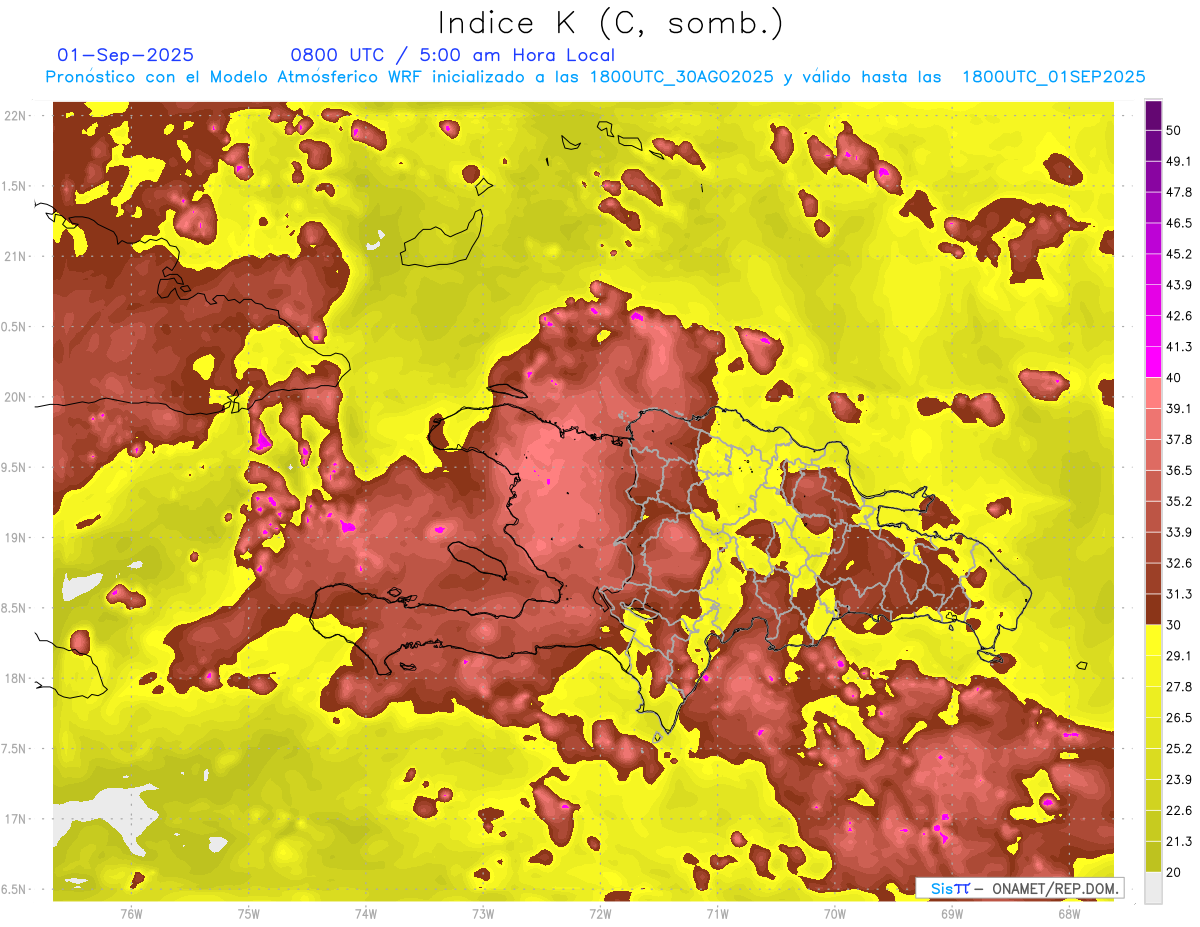This screenshot has width=1200, height=927.
Task: Click the '40' color scale value
Action: (x=1174, y=378)
